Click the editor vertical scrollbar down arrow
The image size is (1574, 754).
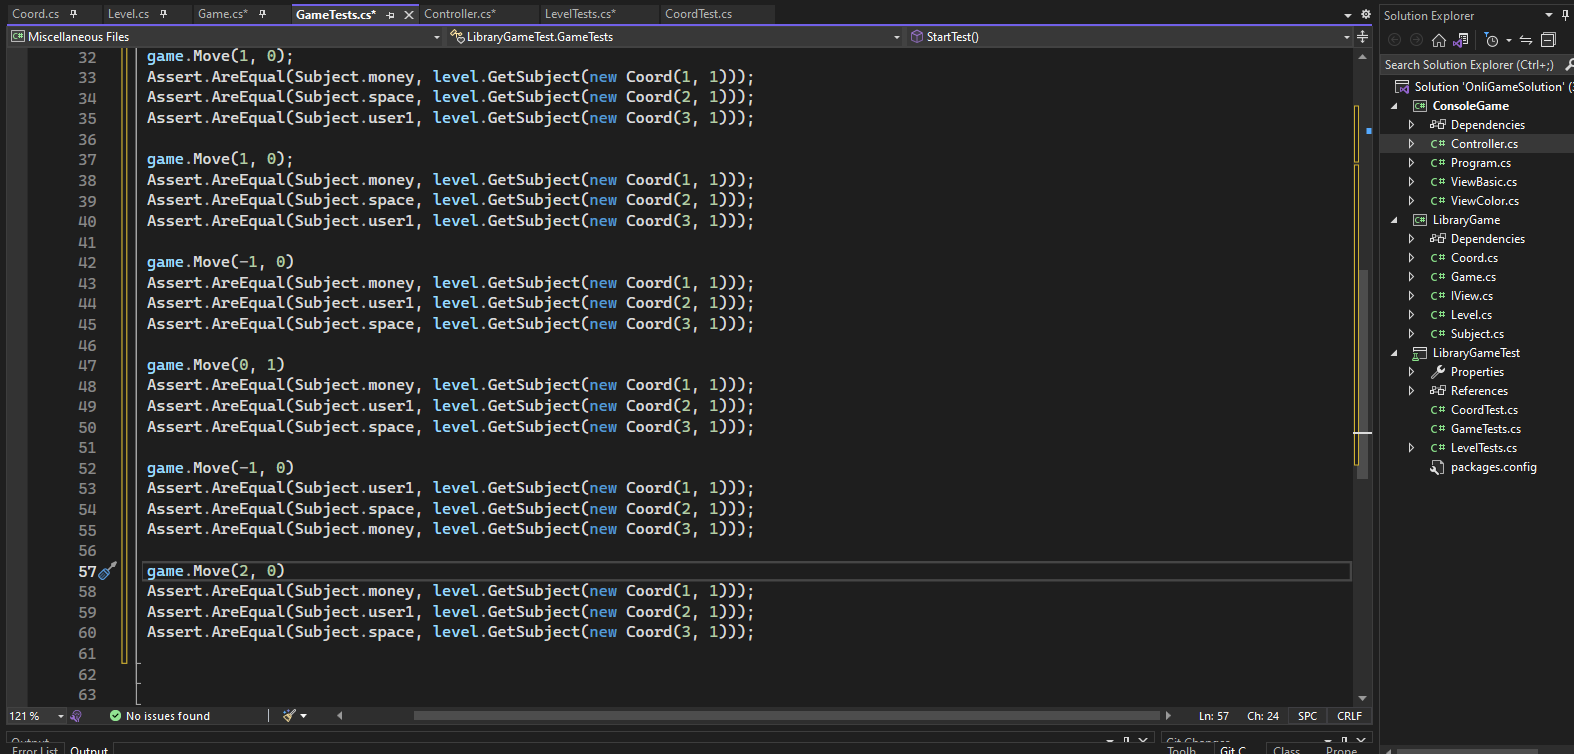(x=1362, y=698)
